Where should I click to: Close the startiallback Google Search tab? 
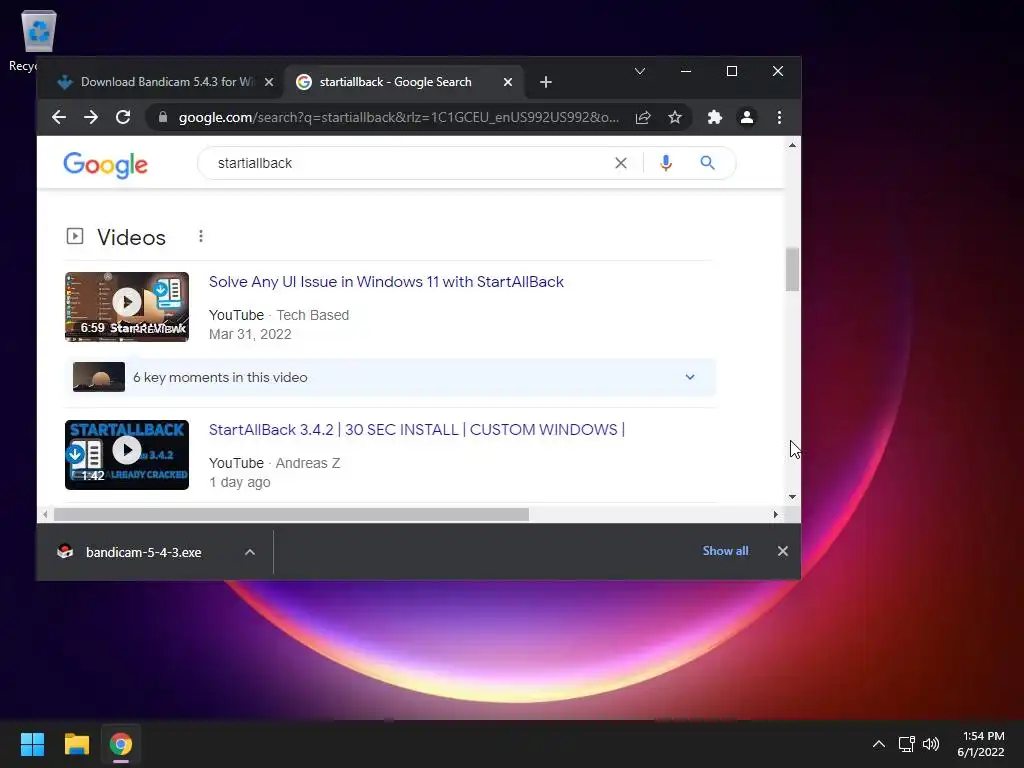[x=507, y=82]
